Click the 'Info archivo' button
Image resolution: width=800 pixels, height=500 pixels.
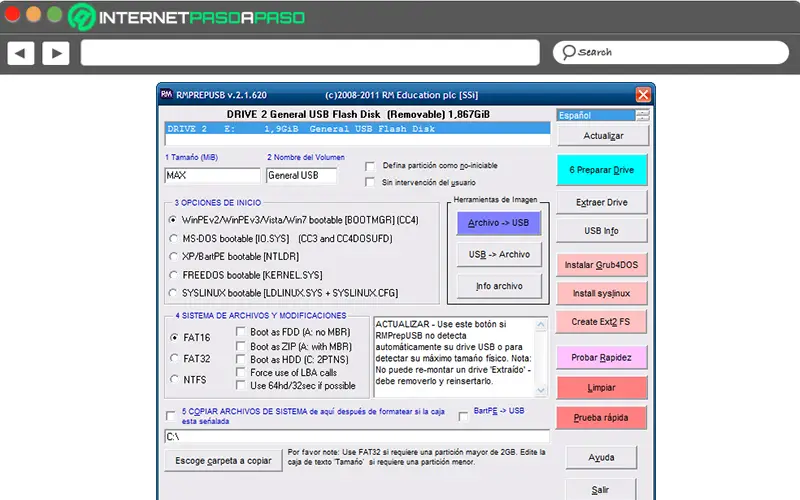point(498,286)
